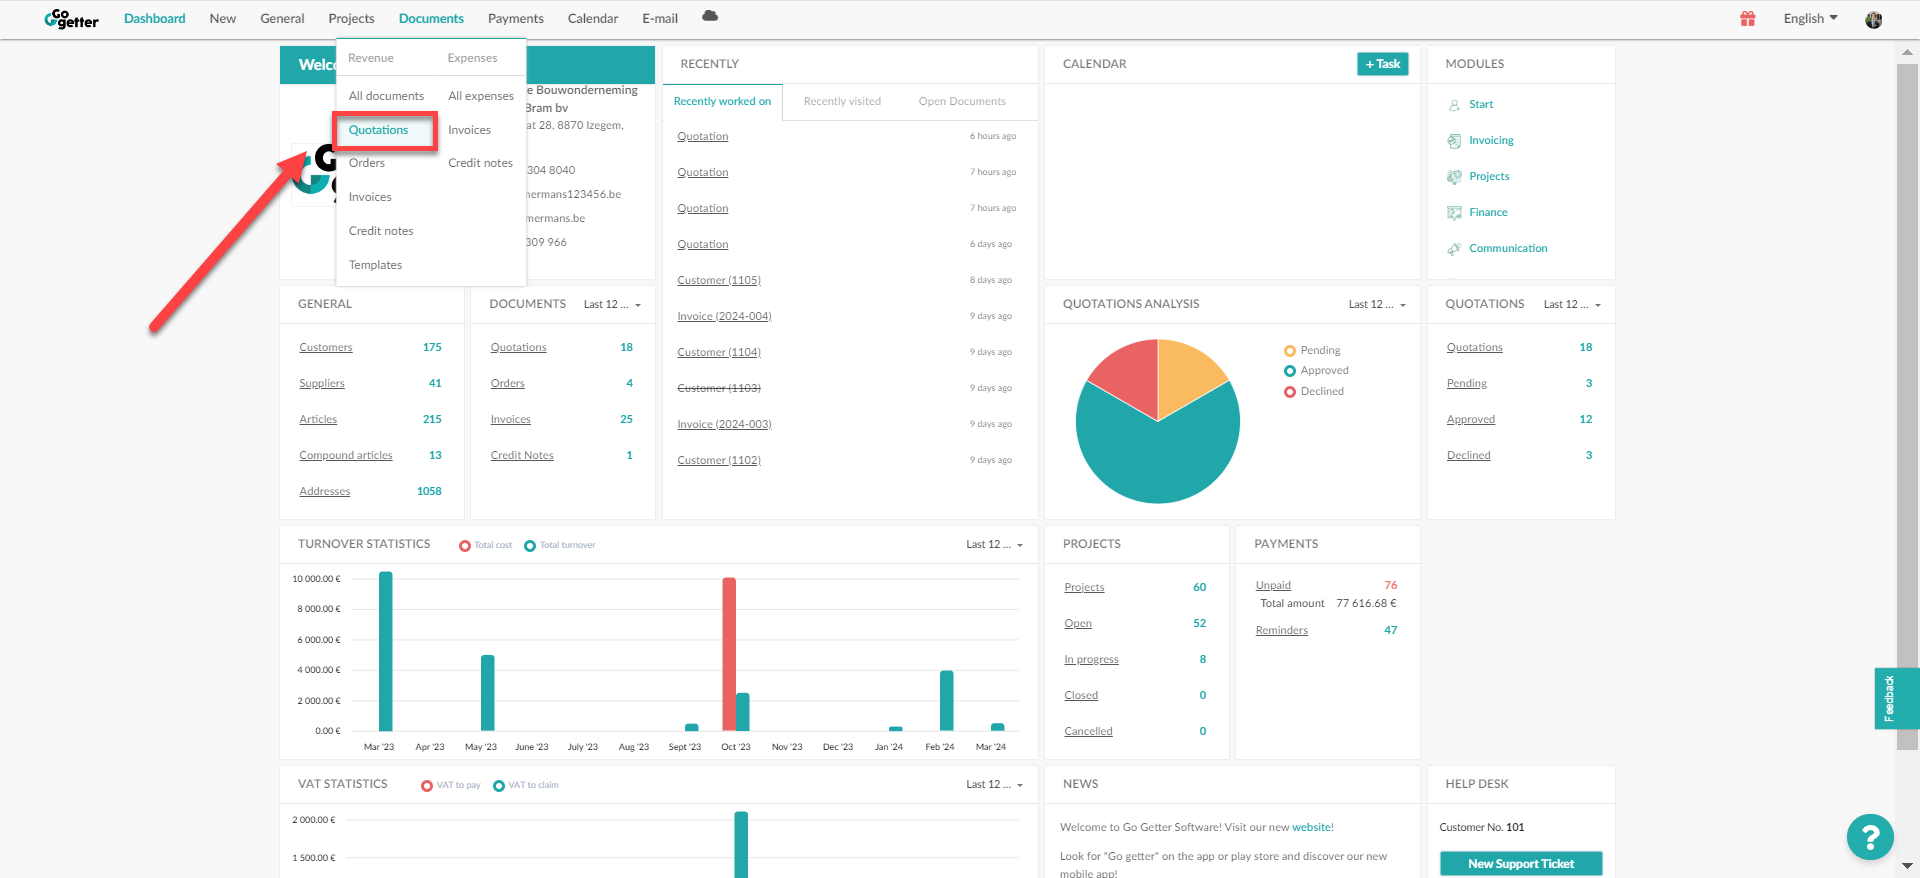1920x878 pixels.
Task: Click the + Task button
Action: (1383, 64)
